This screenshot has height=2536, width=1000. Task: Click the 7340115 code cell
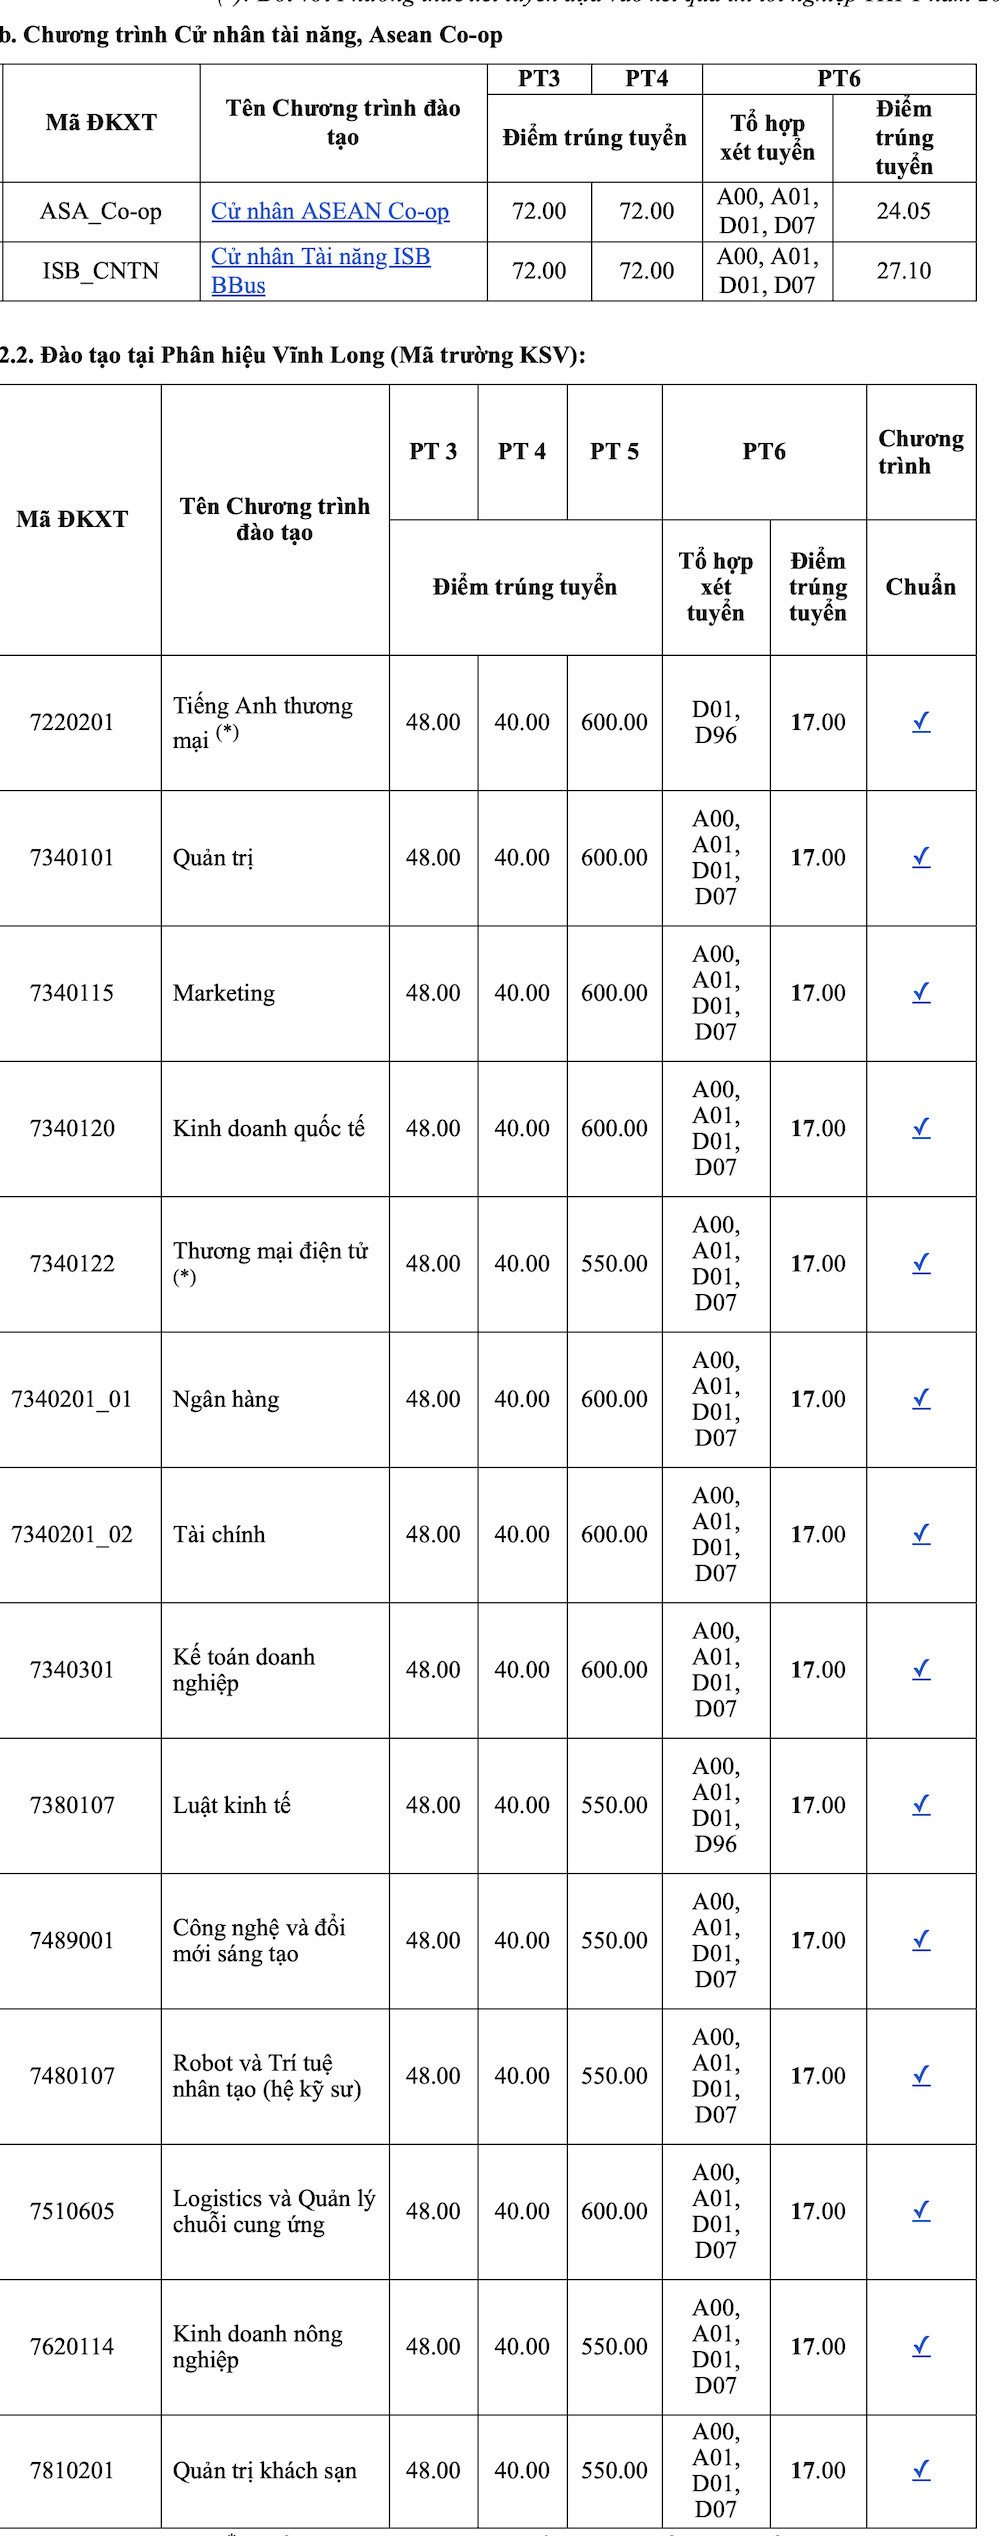[x=72, y=993]
